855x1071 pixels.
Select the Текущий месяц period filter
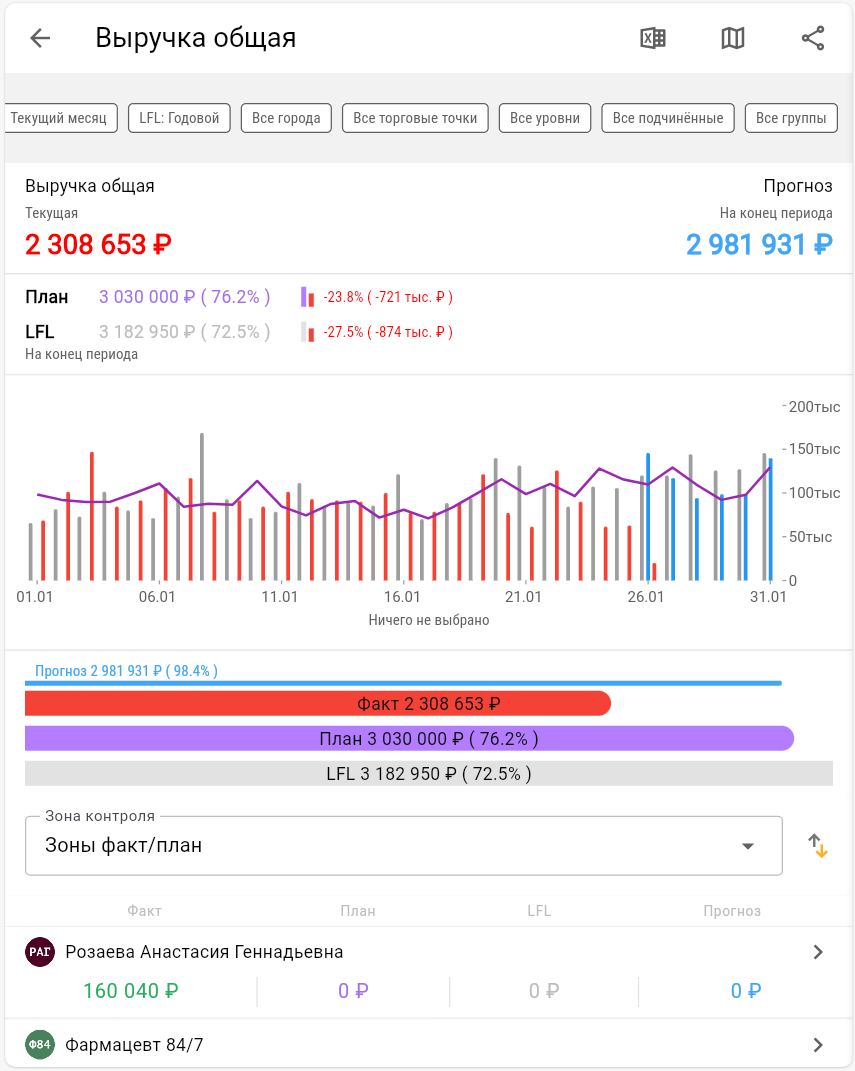point(59,118)
